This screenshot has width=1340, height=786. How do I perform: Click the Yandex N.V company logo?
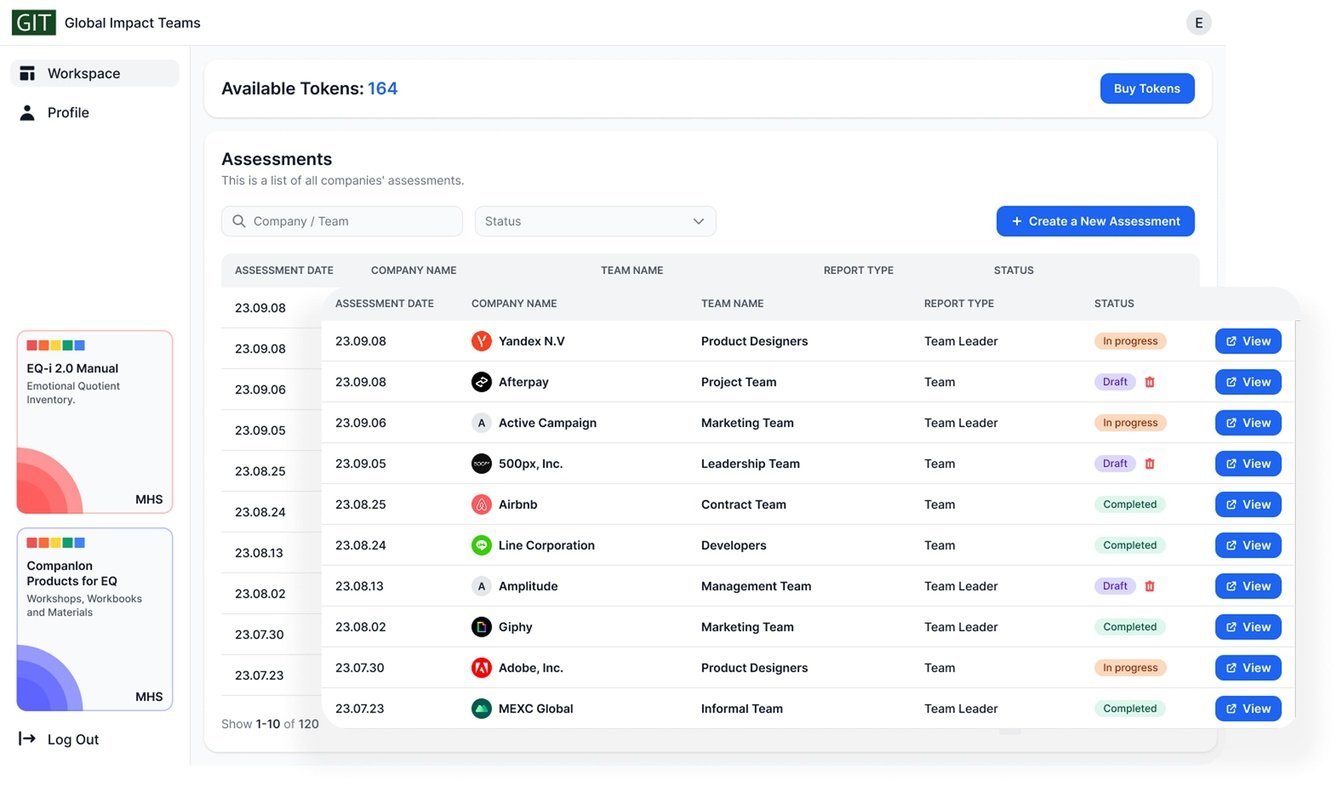(481, 341)
